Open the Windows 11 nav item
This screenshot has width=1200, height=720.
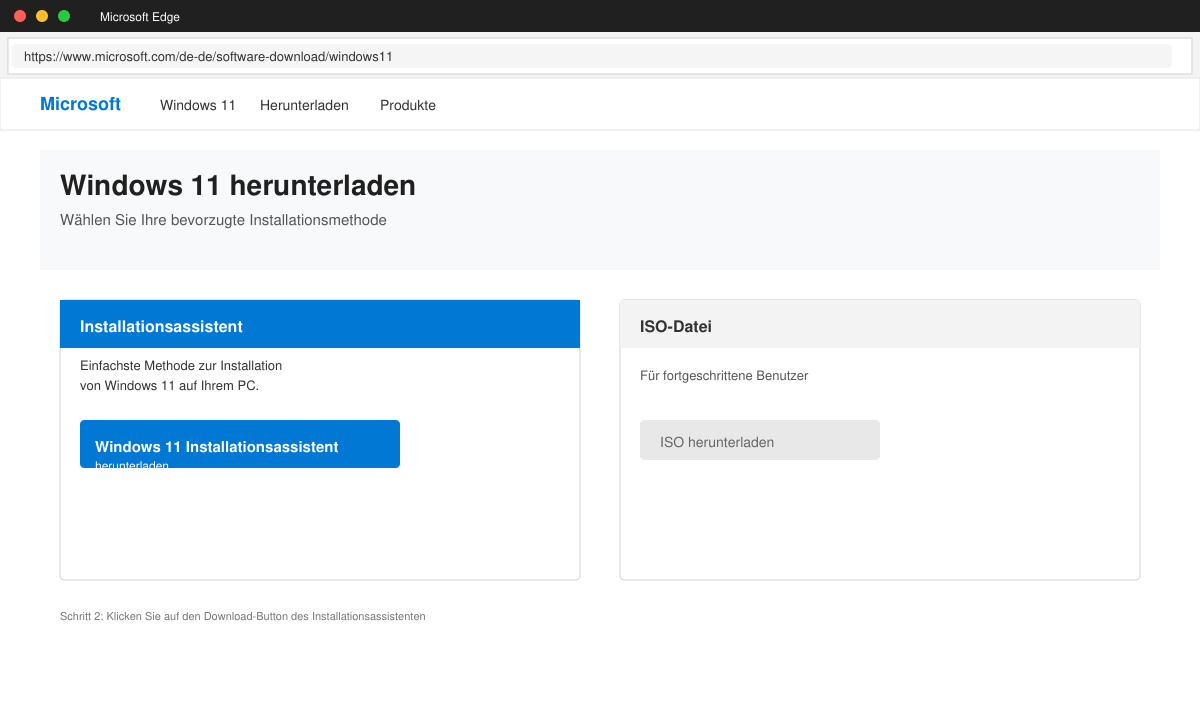click(x=198, y=105)
